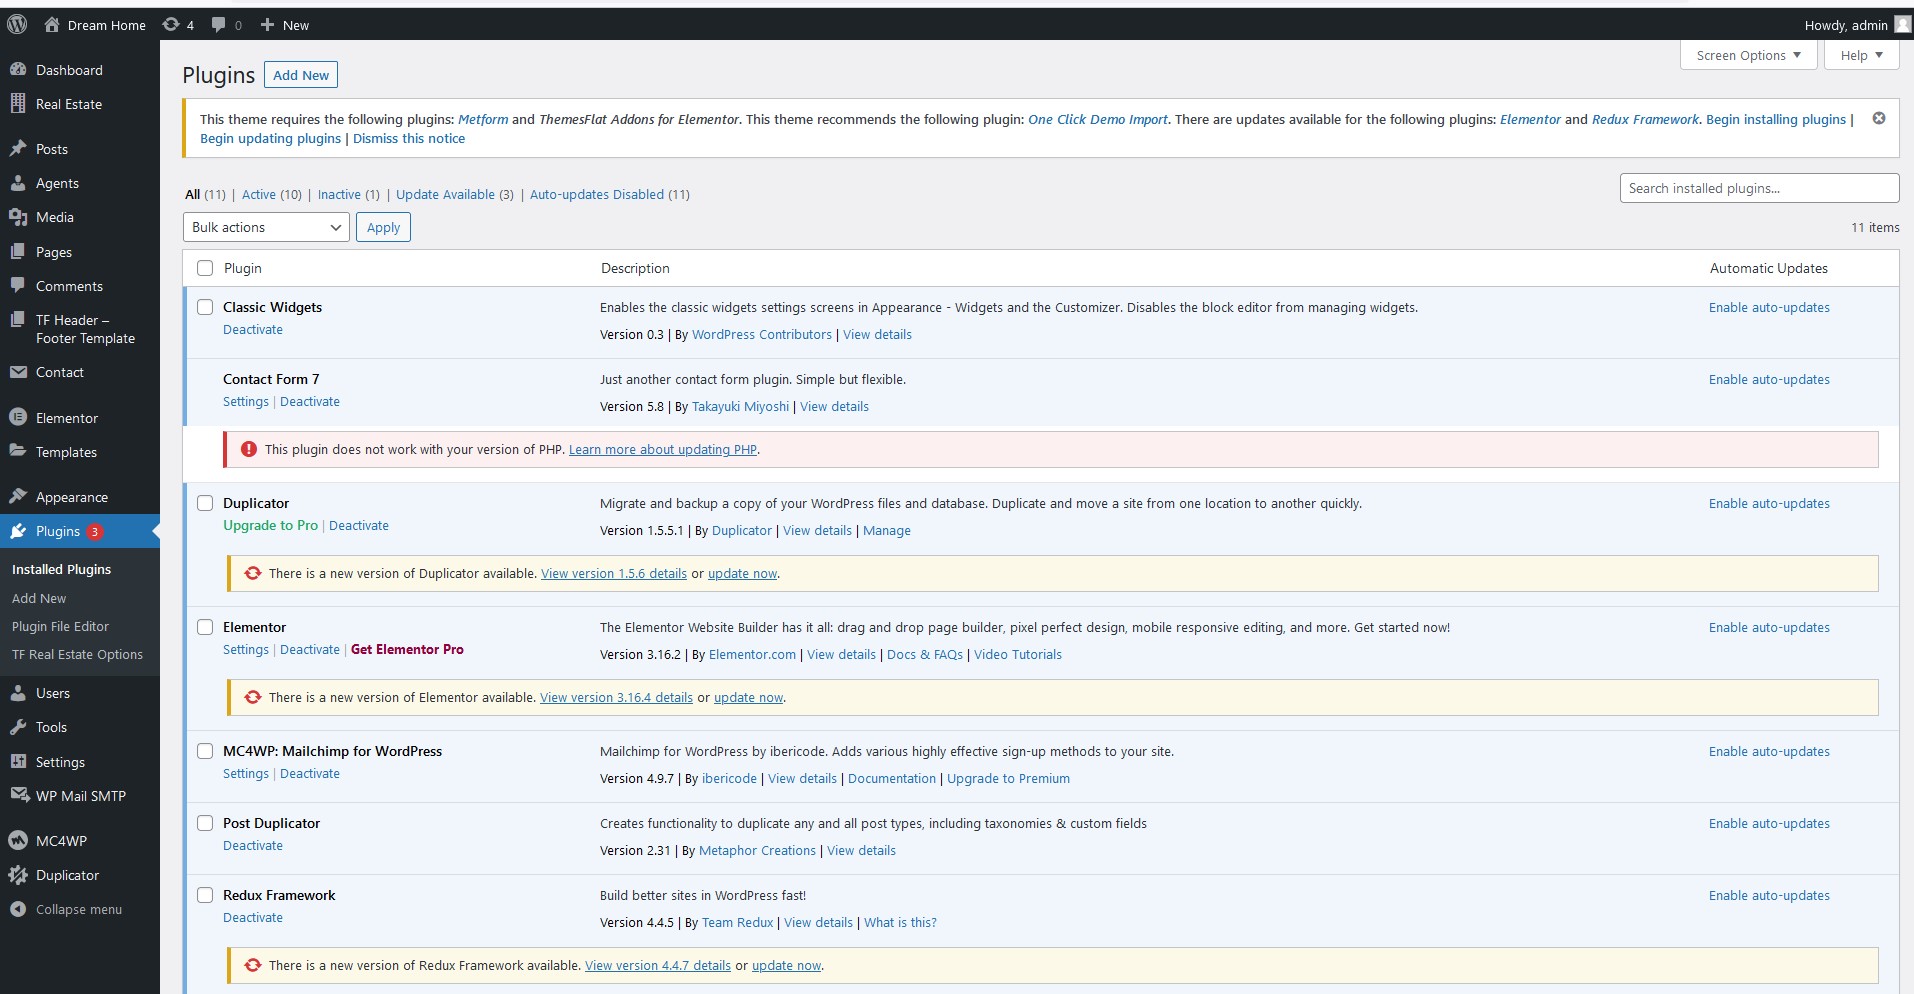Click the MC4WP sidebar icon
The image size is (1914, 994).
click(18, 841)
